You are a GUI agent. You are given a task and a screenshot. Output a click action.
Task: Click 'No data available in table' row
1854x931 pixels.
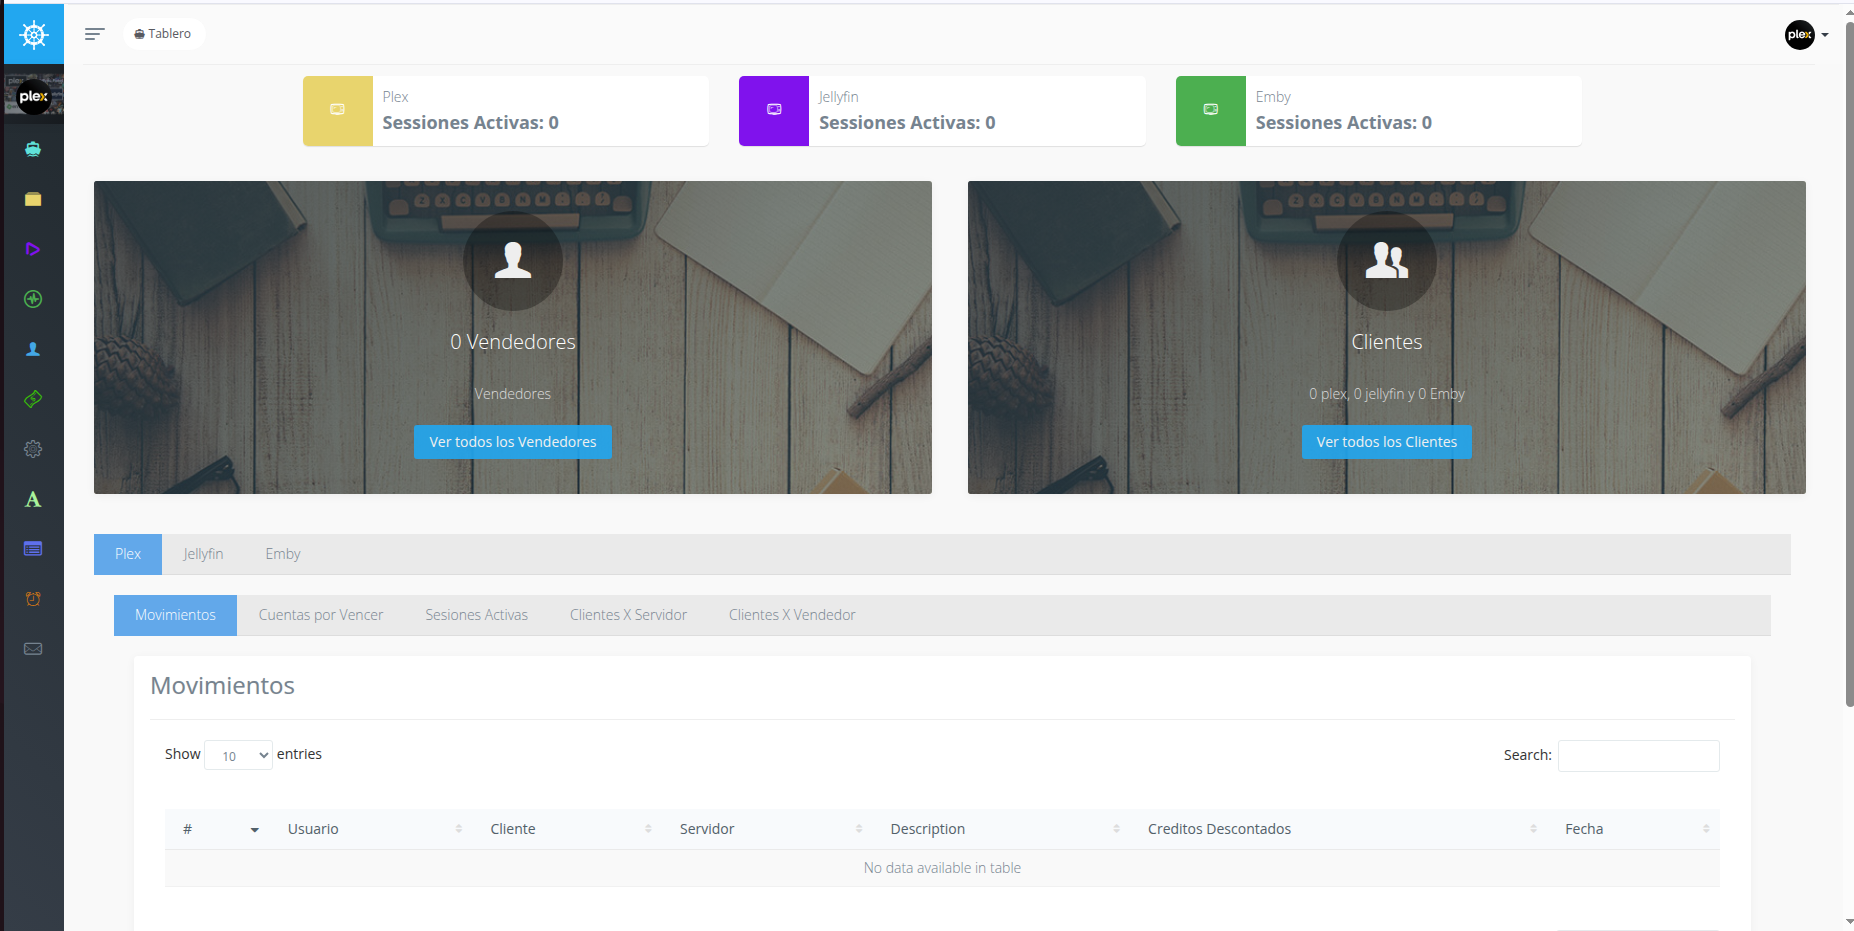tap(942, 868)
